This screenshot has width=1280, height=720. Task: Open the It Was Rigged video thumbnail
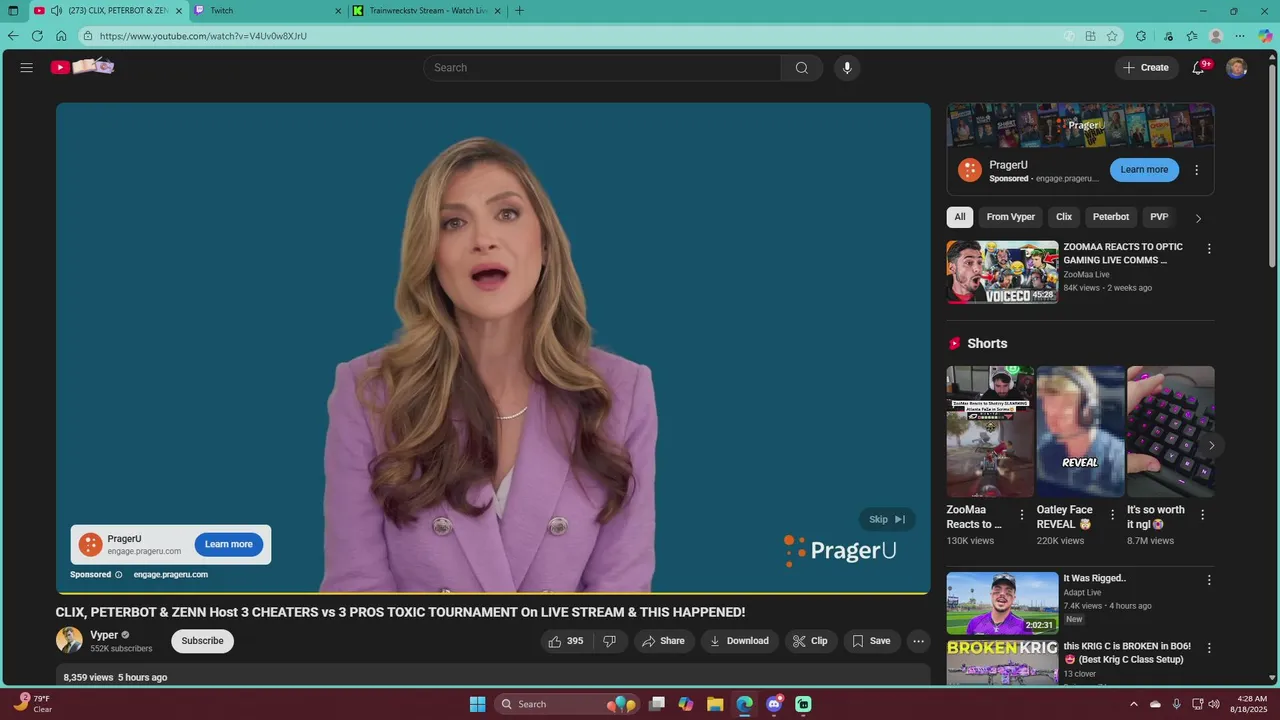pos(1002,603)
